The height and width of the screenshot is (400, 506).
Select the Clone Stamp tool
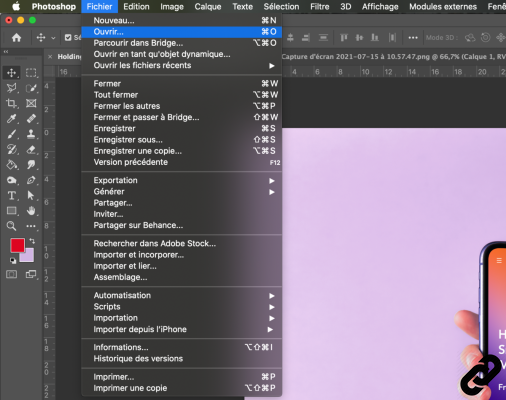click(31, 134)
